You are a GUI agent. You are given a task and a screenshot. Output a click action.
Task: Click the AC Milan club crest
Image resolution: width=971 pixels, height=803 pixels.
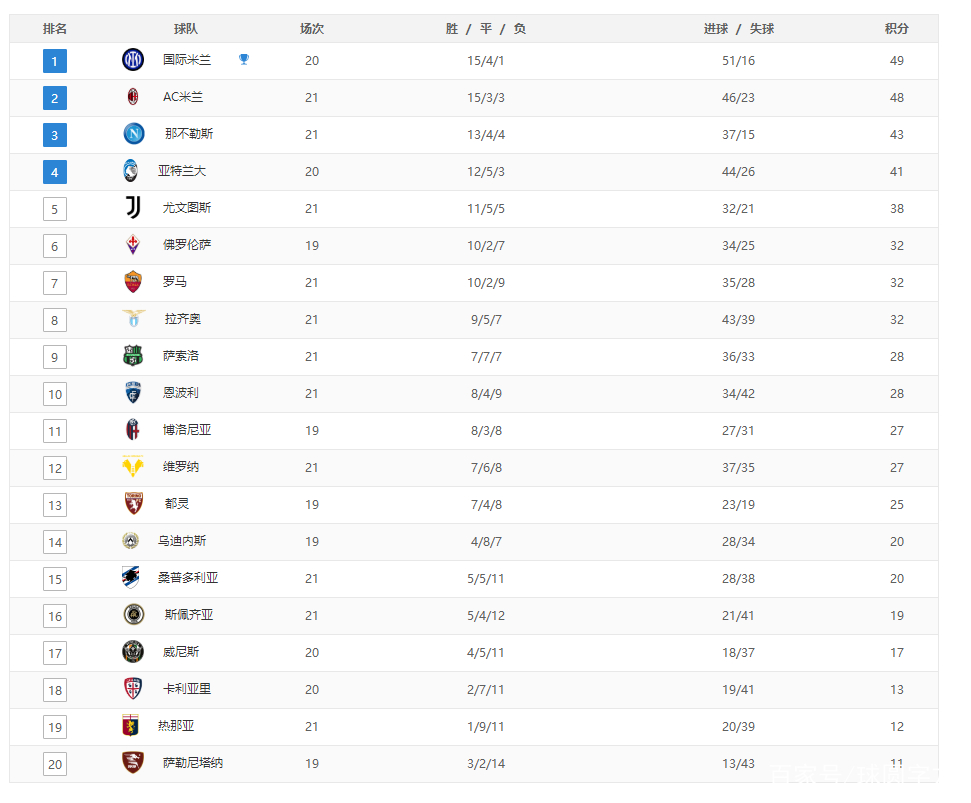click(x=133, y=97)
